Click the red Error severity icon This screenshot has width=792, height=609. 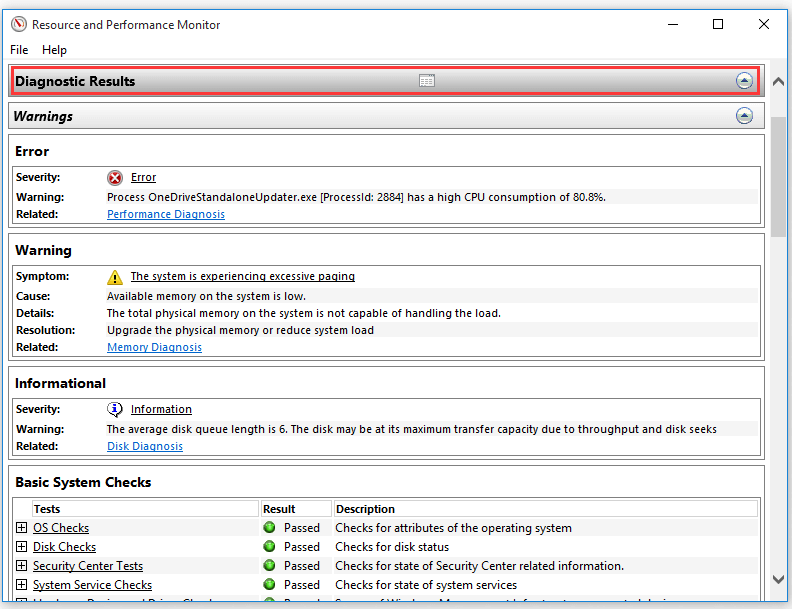point(115,178)
